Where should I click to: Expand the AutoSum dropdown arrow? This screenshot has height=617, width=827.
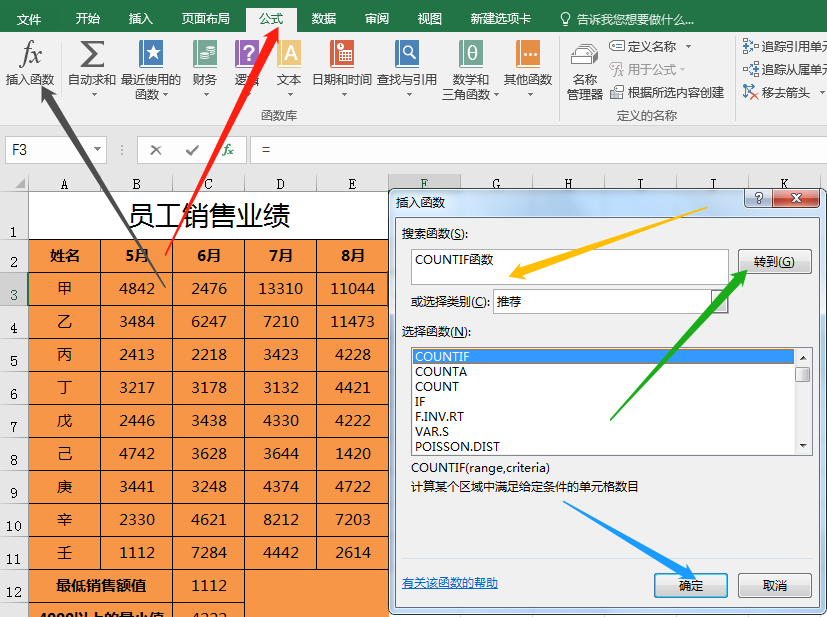[x=94, y=95]
